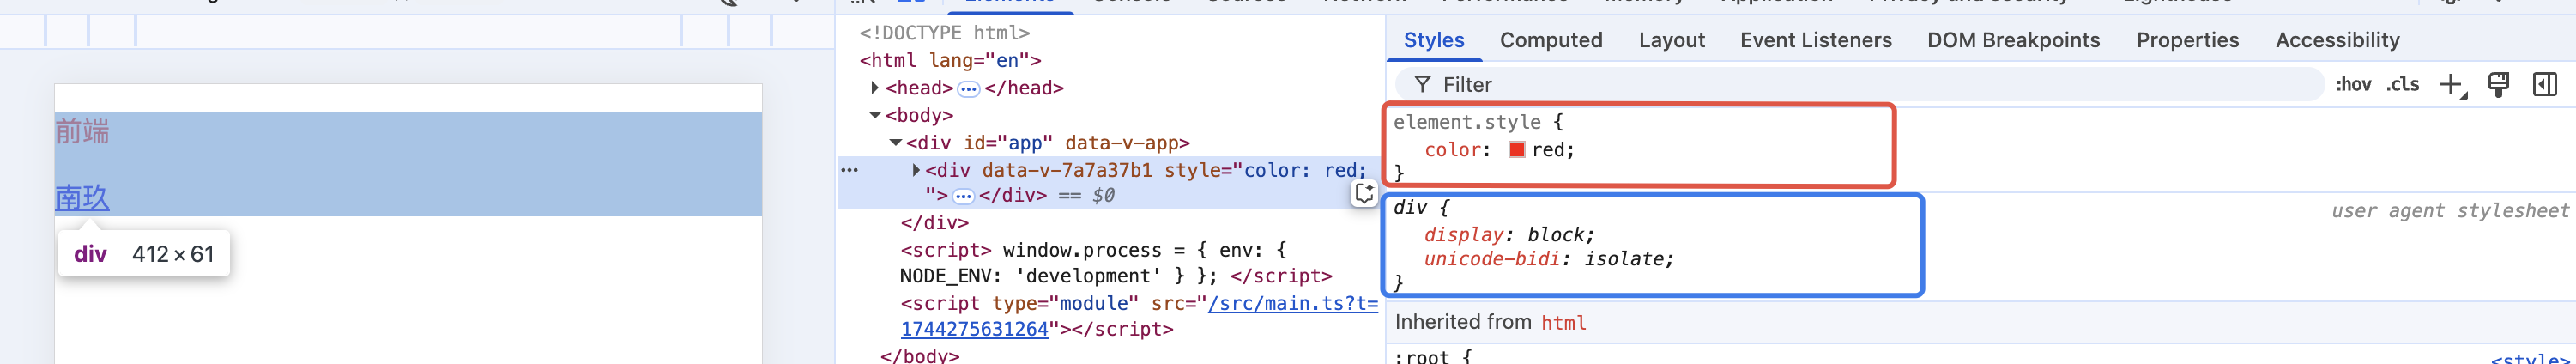Image resolution: width=2576 pixels, height=364 pixels.
Task: Click the Filter styles input field
Action: [x=1860, y=85]
